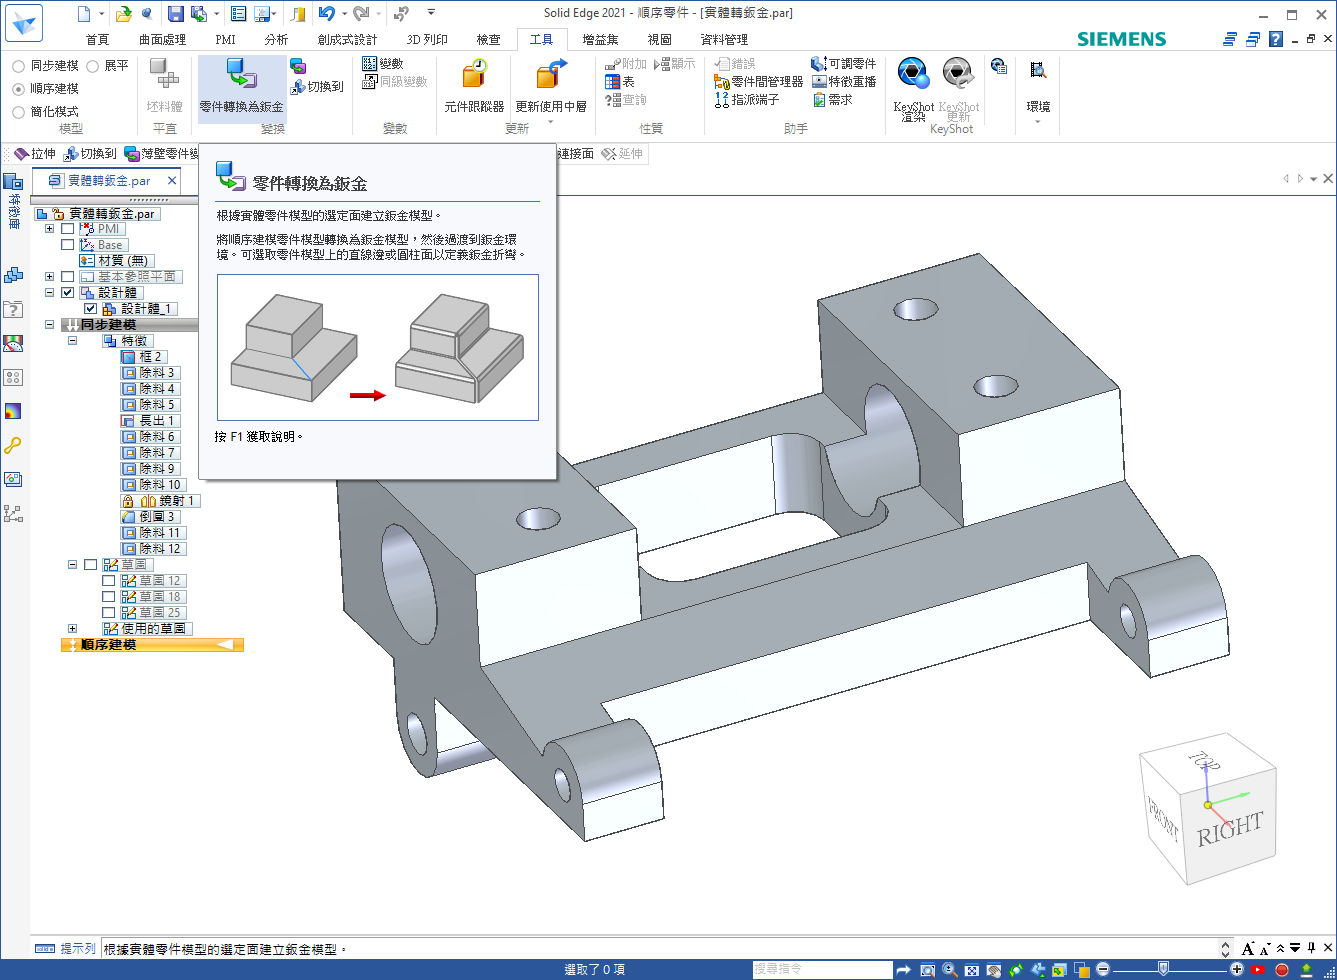
Task: Expand the 使用的草圖 node
Action: (x=73, y=629)
